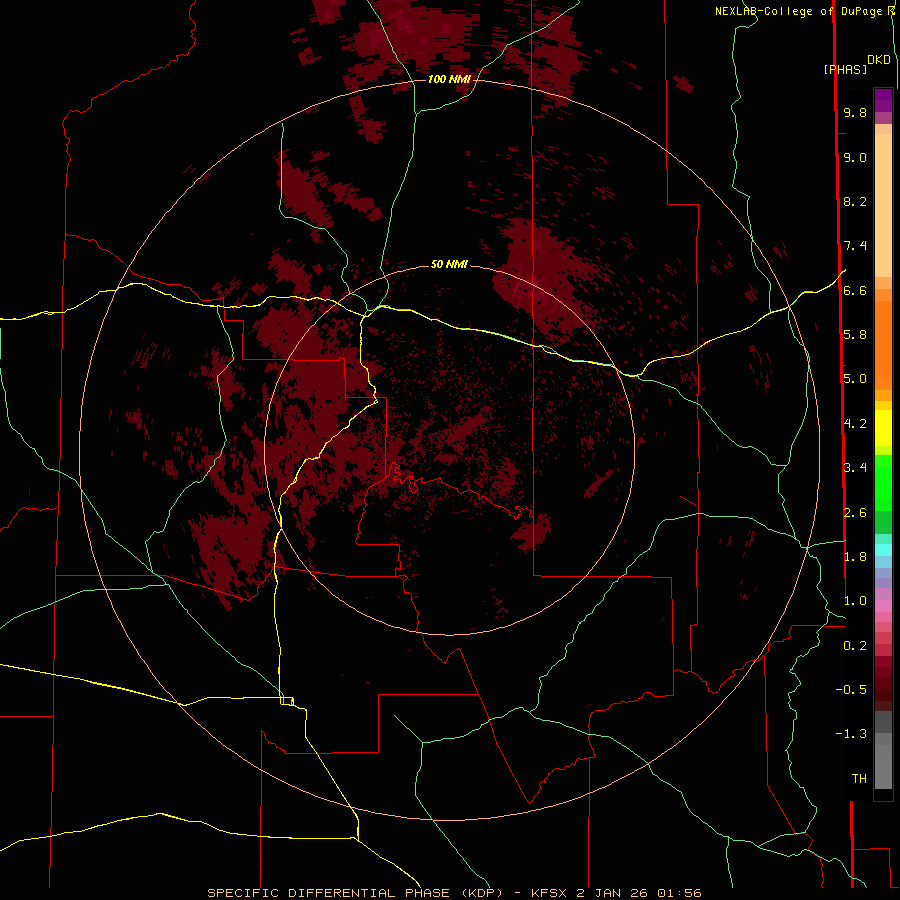Click the "100 NMI" range ring label
The height and width of the screenshot is (900, 900).
click(x=449, y=79)
